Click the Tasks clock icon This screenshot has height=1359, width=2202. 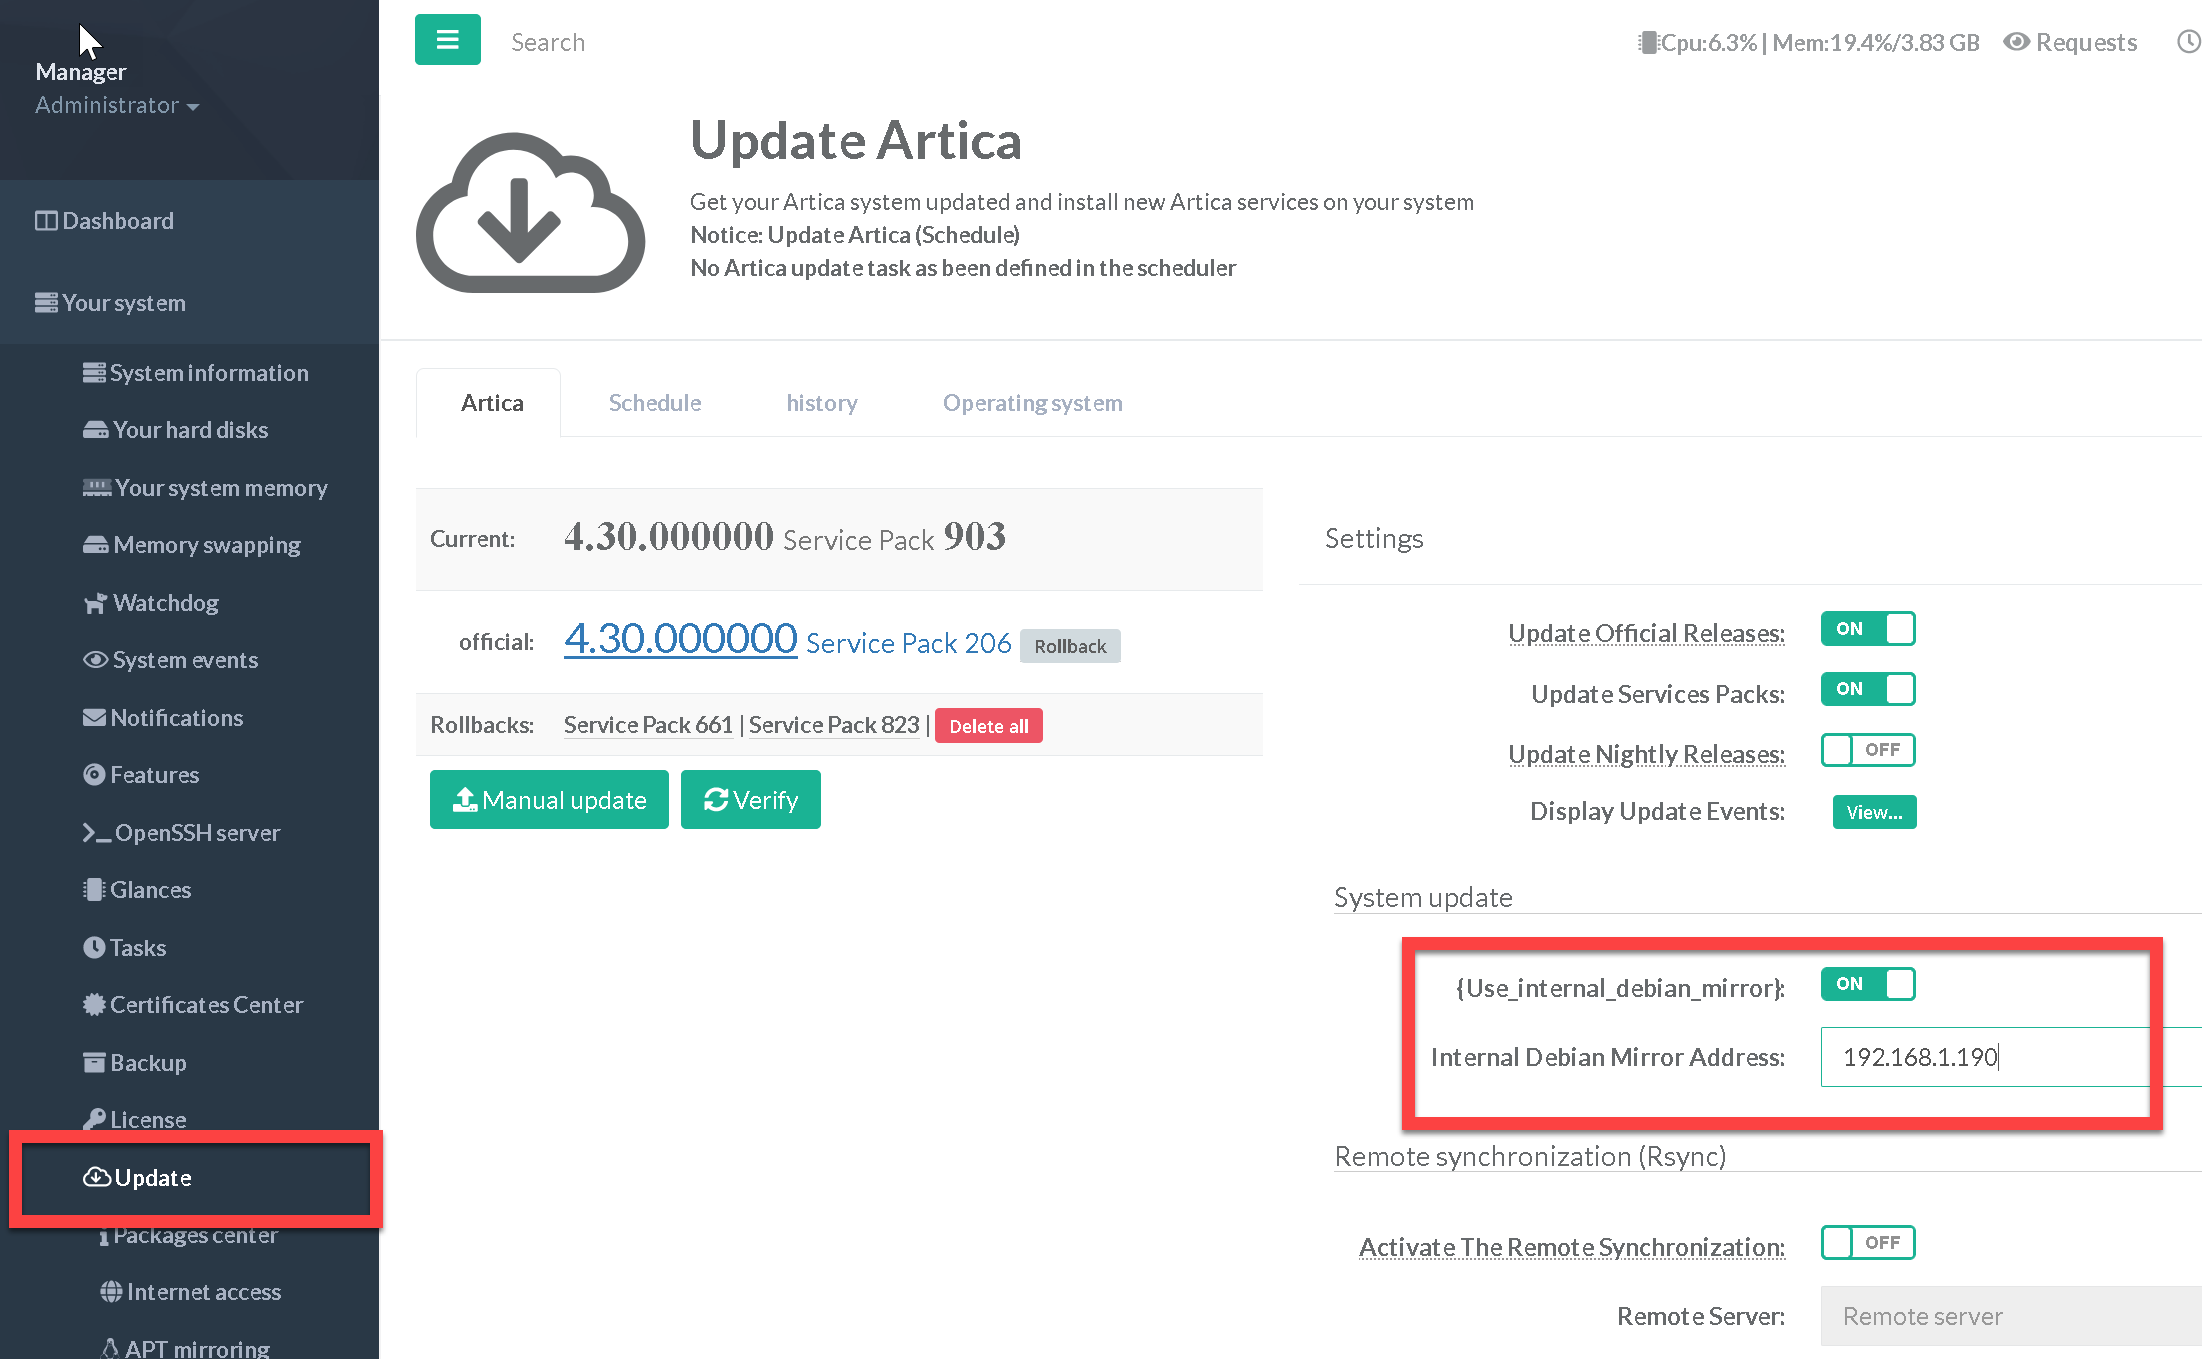pyautogui.click(x=94, y=948)
